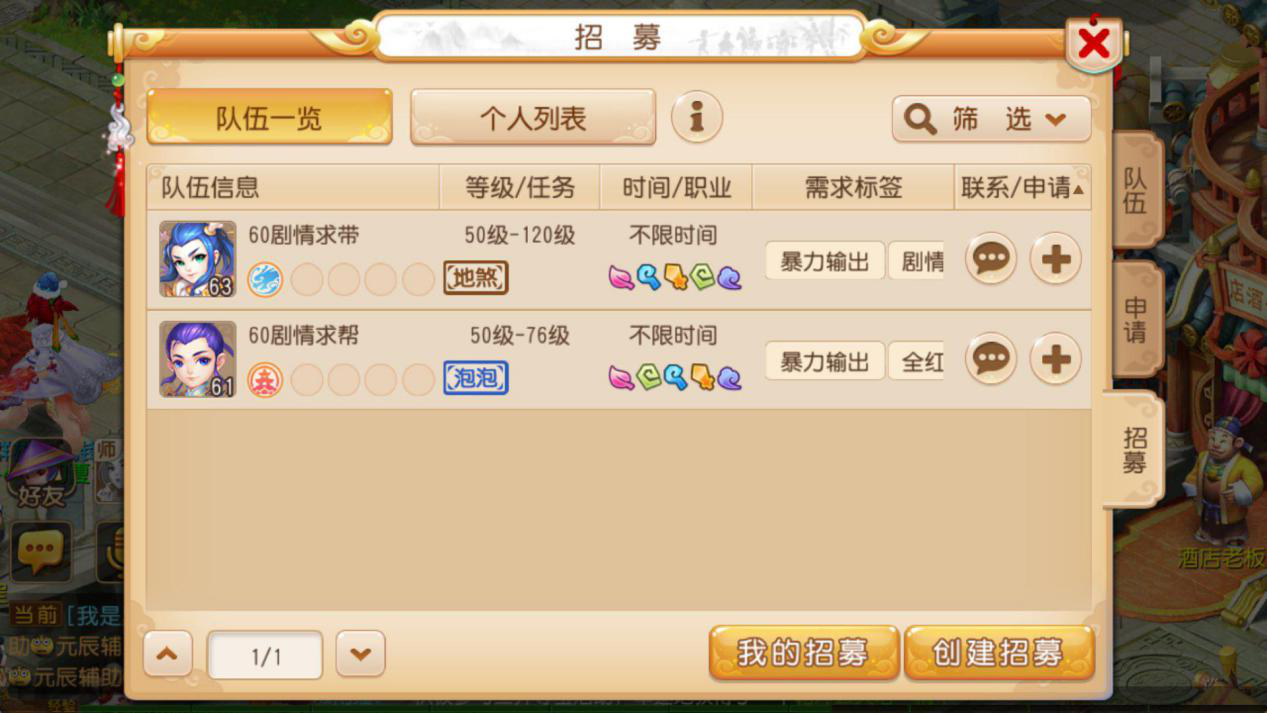This screenshot has height=713, width=1267.
Task: Click the level 61 purple-haired avatar
Action: (197, 359)
